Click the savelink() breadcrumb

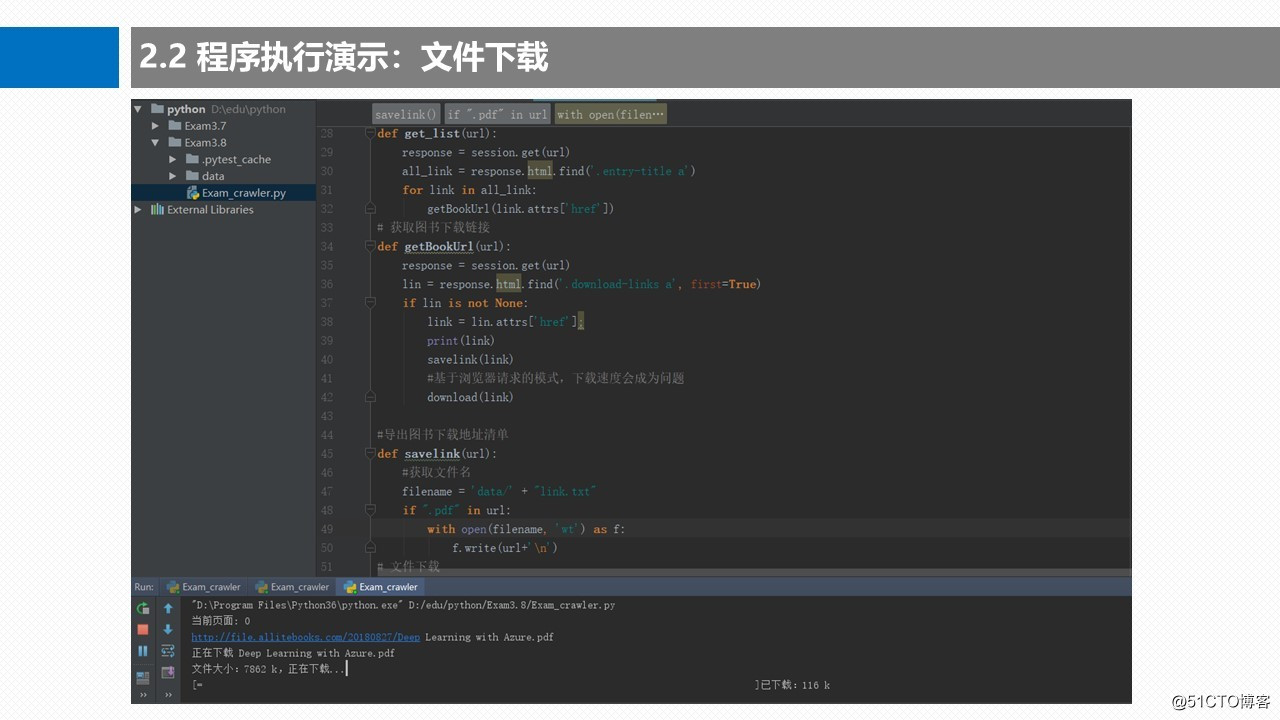click(406, 114)
